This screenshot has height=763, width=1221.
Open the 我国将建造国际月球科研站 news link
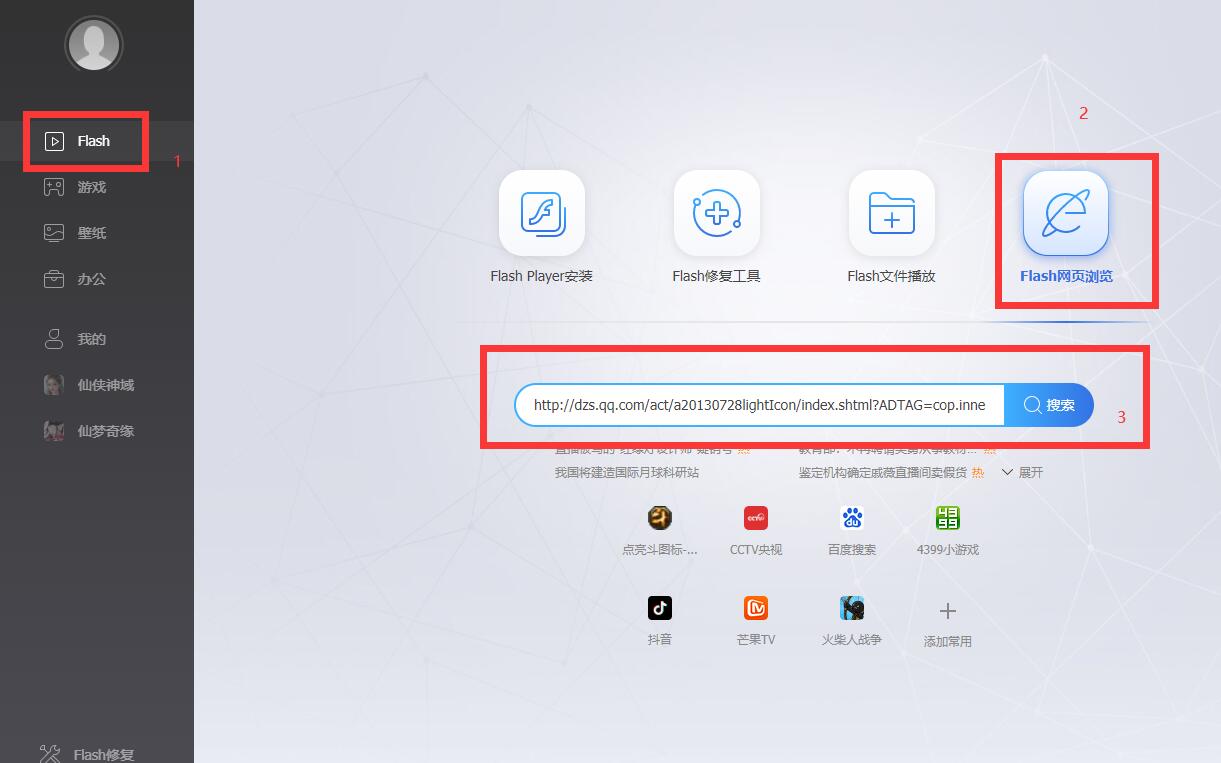tap(627, 472)
